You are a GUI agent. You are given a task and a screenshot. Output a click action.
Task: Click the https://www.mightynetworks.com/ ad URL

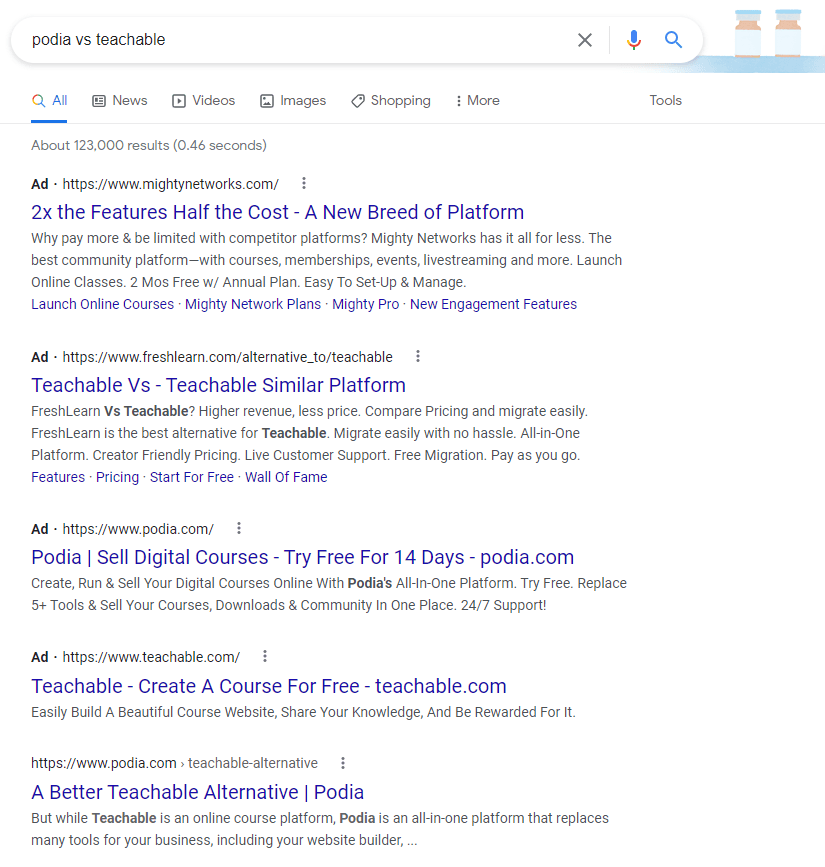(x=170, y=184)
